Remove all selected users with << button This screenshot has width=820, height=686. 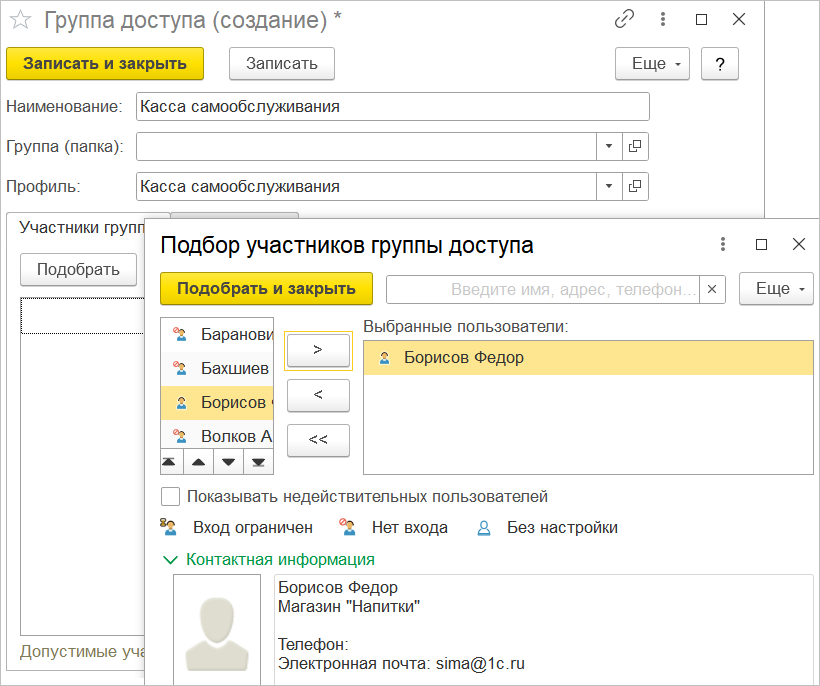point(318,439)
